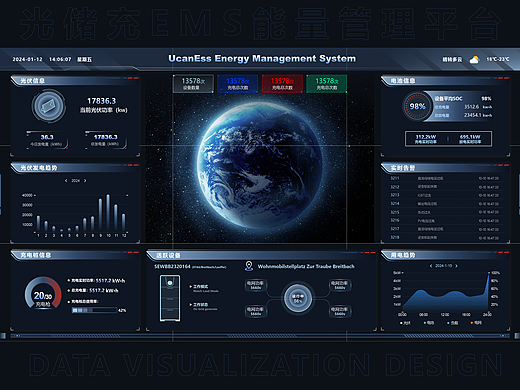Click the 20/30 charging gun gauge

point(43,294)
